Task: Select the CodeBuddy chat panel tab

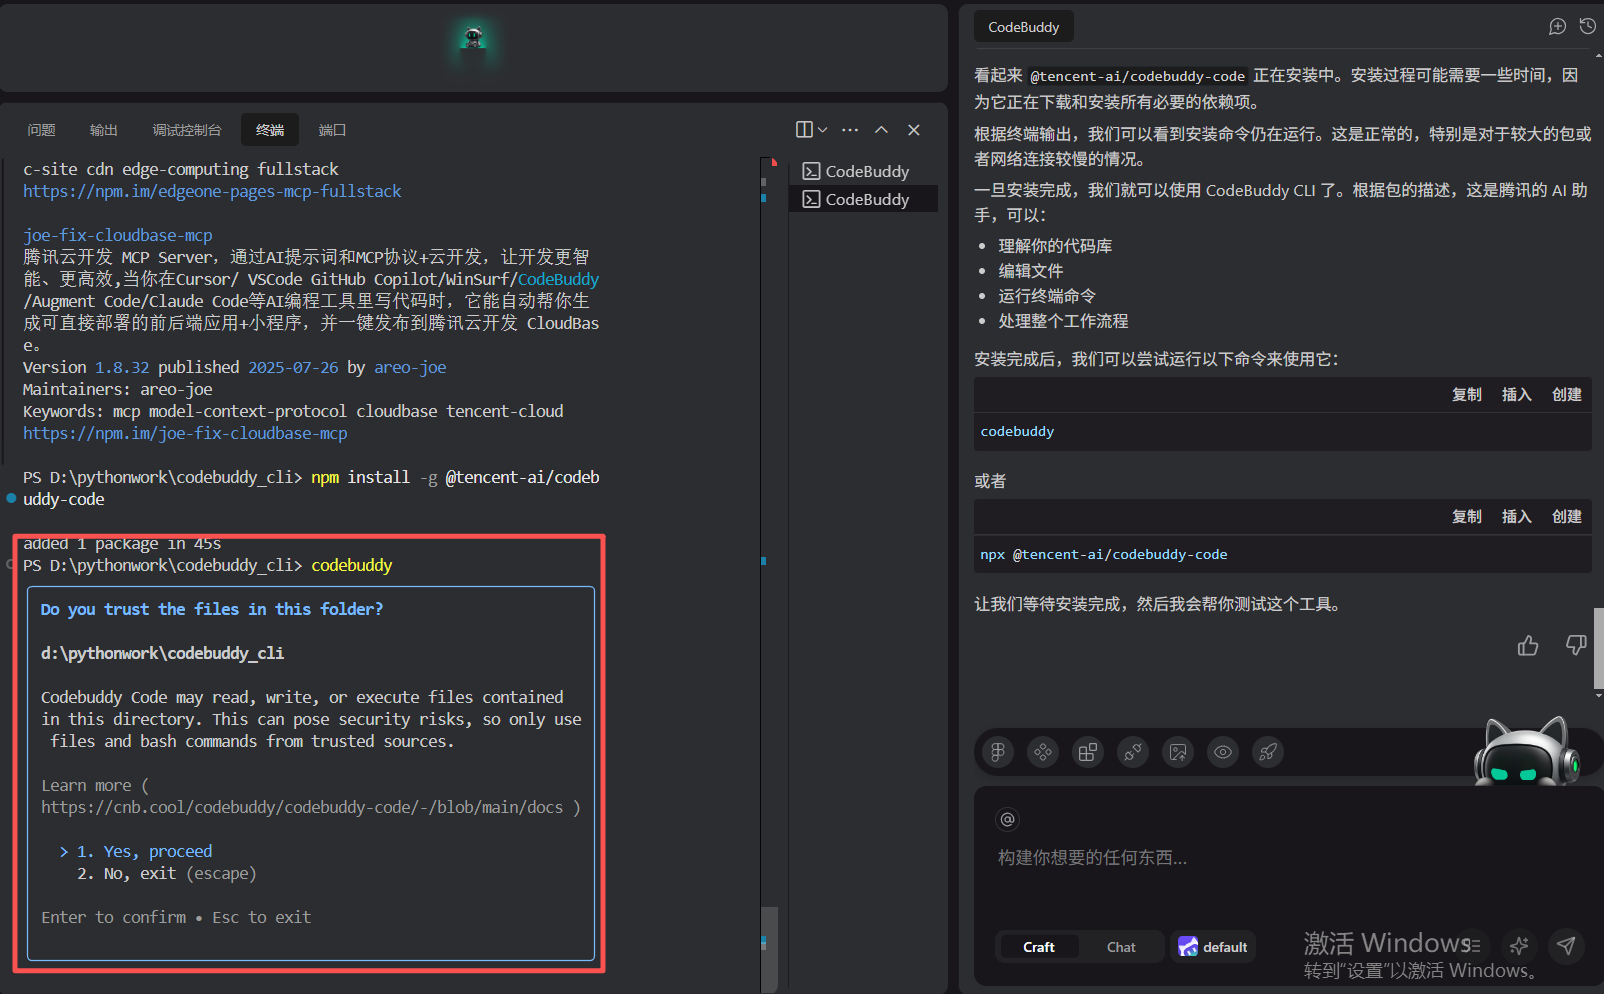Action: coord(1024,27)
